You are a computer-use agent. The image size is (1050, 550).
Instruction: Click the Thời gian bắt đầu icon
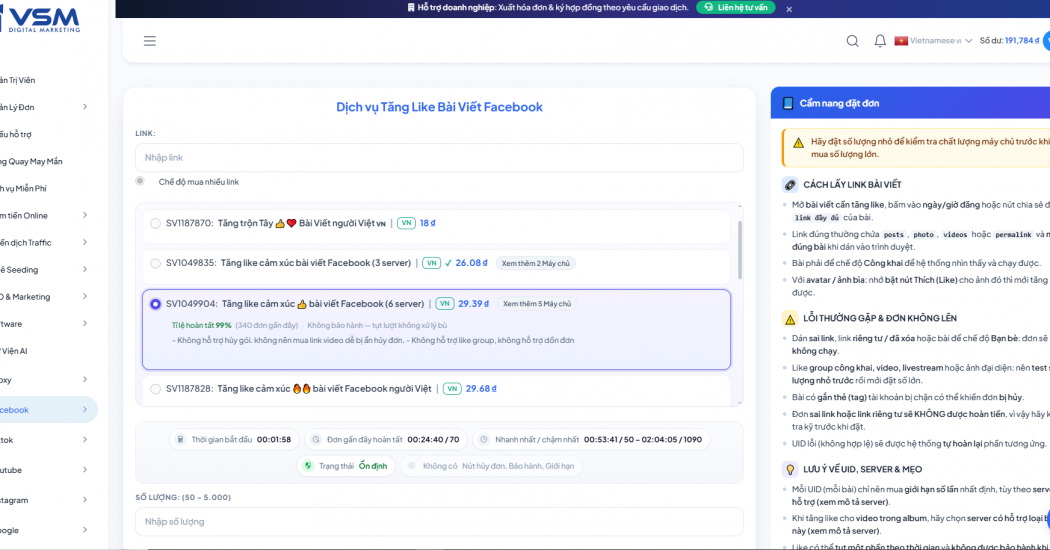pos(180,439)
